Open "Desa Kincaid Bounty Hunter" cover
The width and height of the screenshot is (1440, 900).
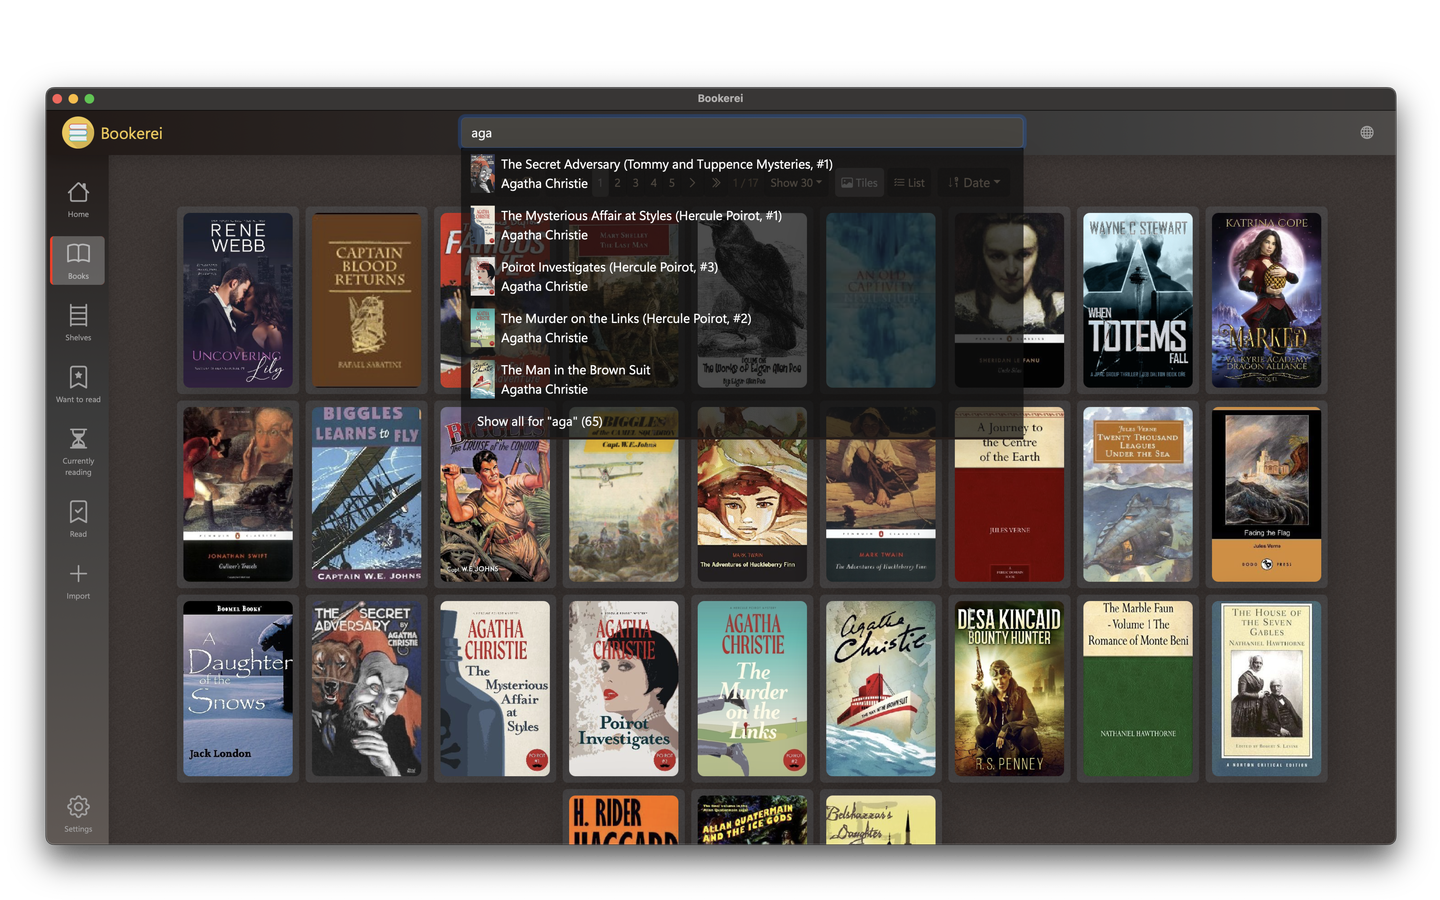point(1010,688)
